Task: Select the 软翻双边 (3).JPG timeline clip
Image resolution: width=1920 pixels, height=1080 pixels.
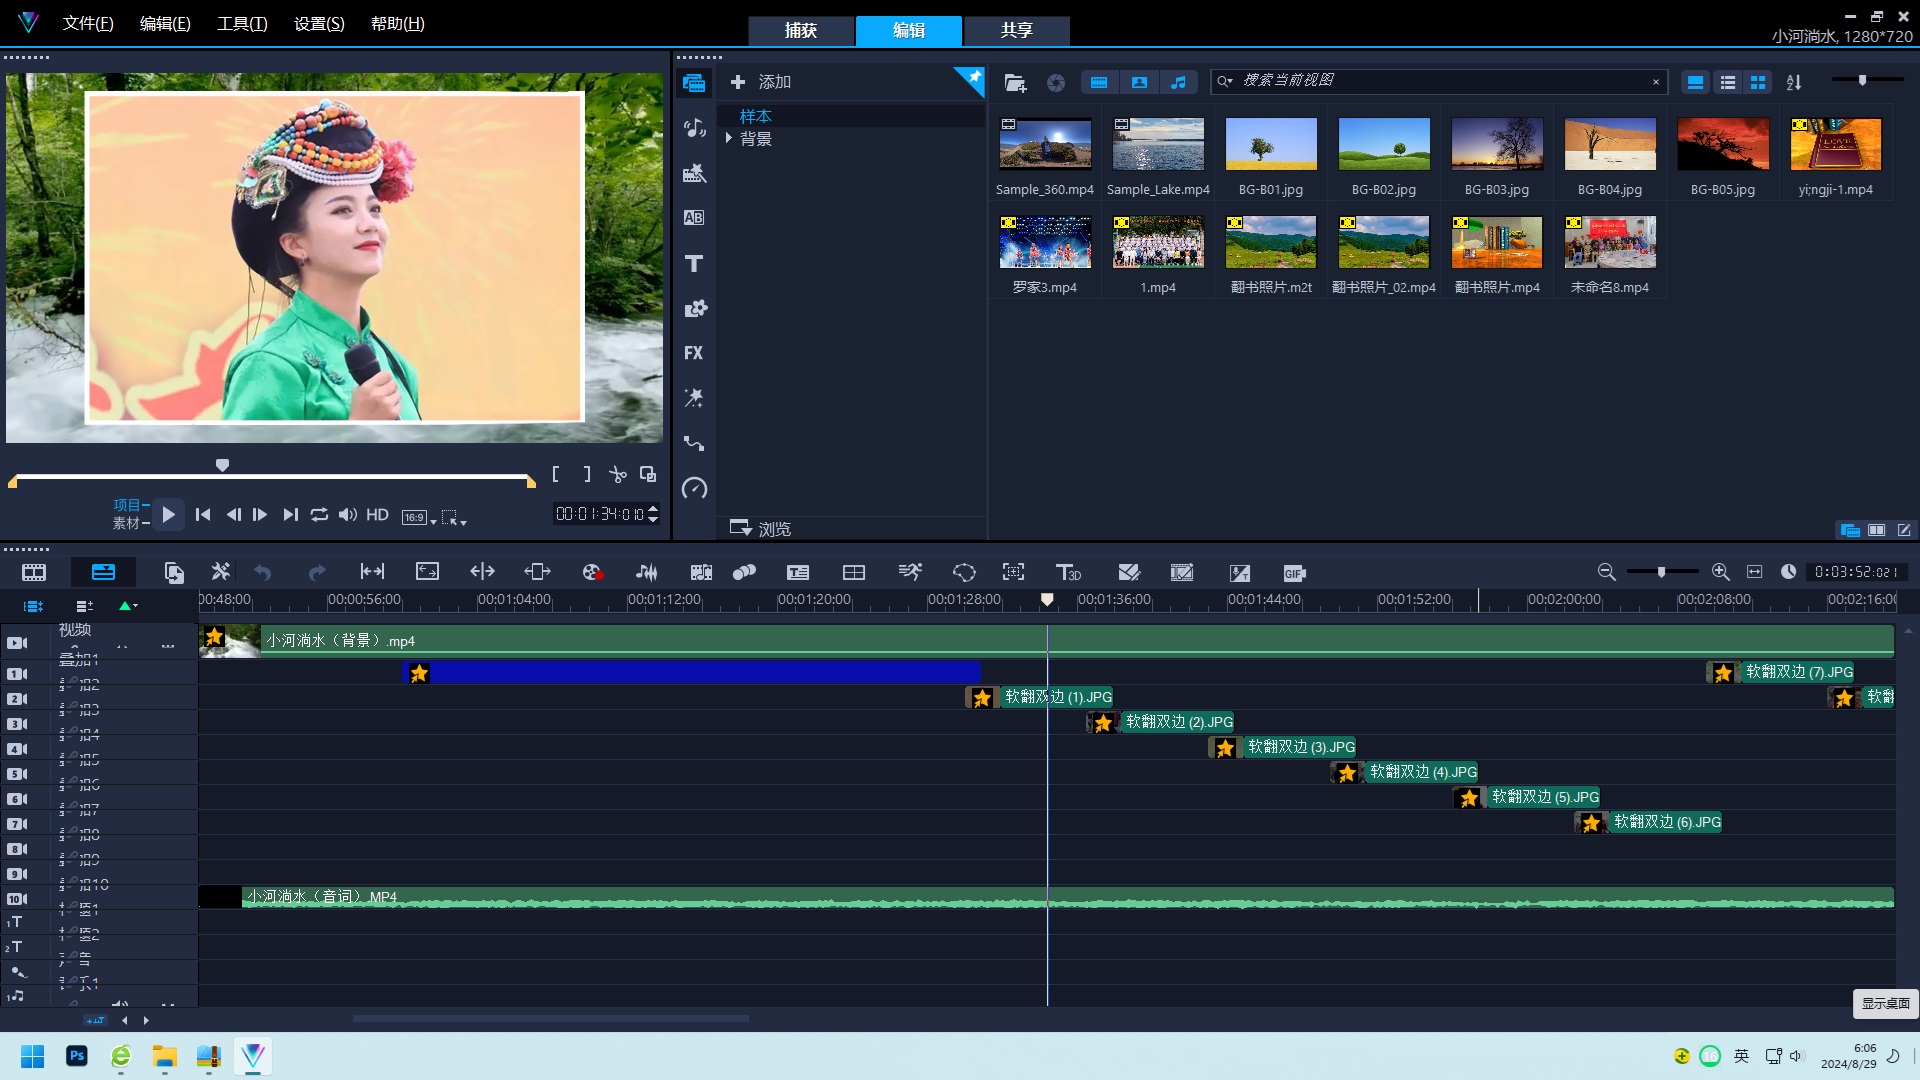Action: pos(1283,747)
